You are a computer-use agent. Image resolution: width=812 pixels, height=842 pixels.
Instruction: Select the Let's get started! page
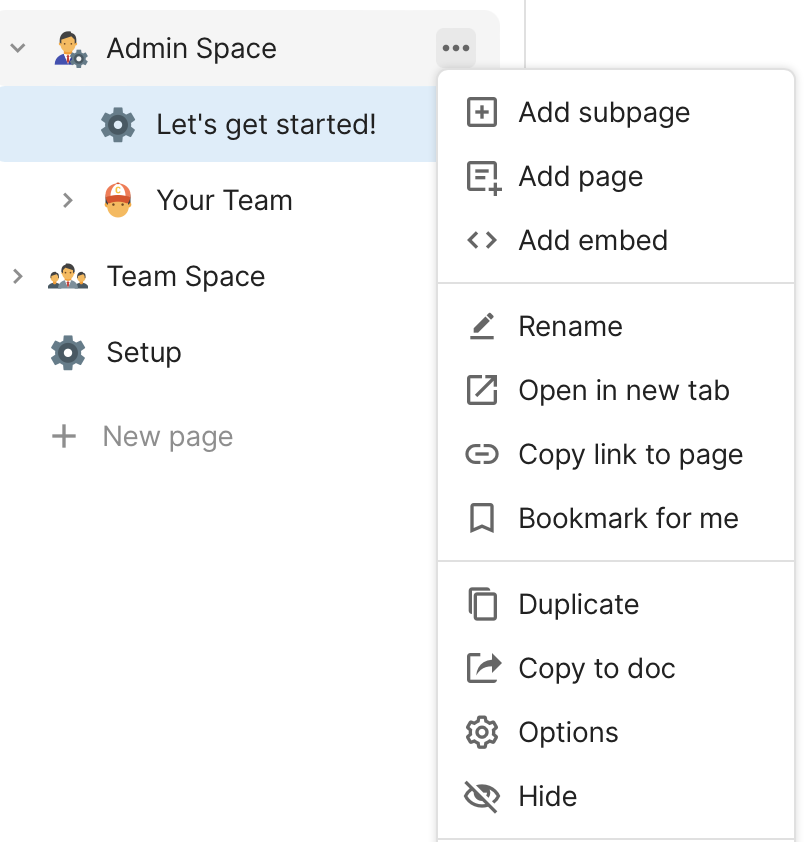coord(266,124)
